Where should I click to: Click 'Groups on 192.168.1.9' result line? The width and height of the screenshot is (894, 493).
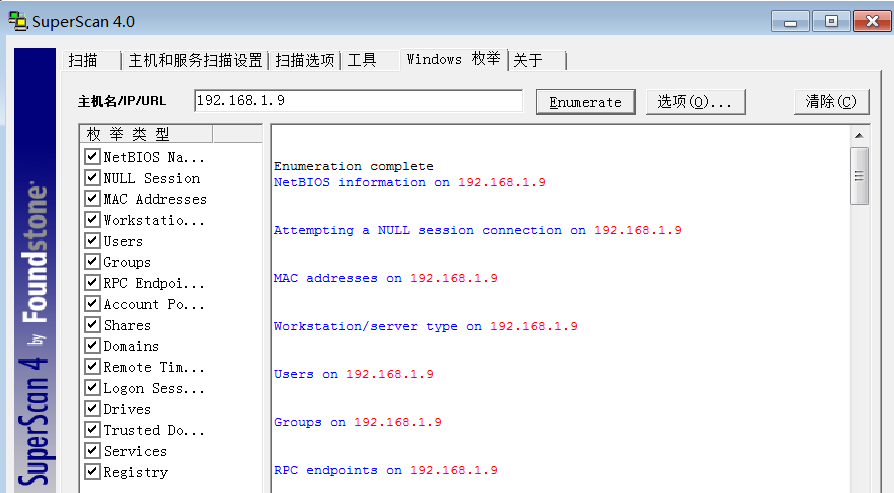[x=357, y=422]
